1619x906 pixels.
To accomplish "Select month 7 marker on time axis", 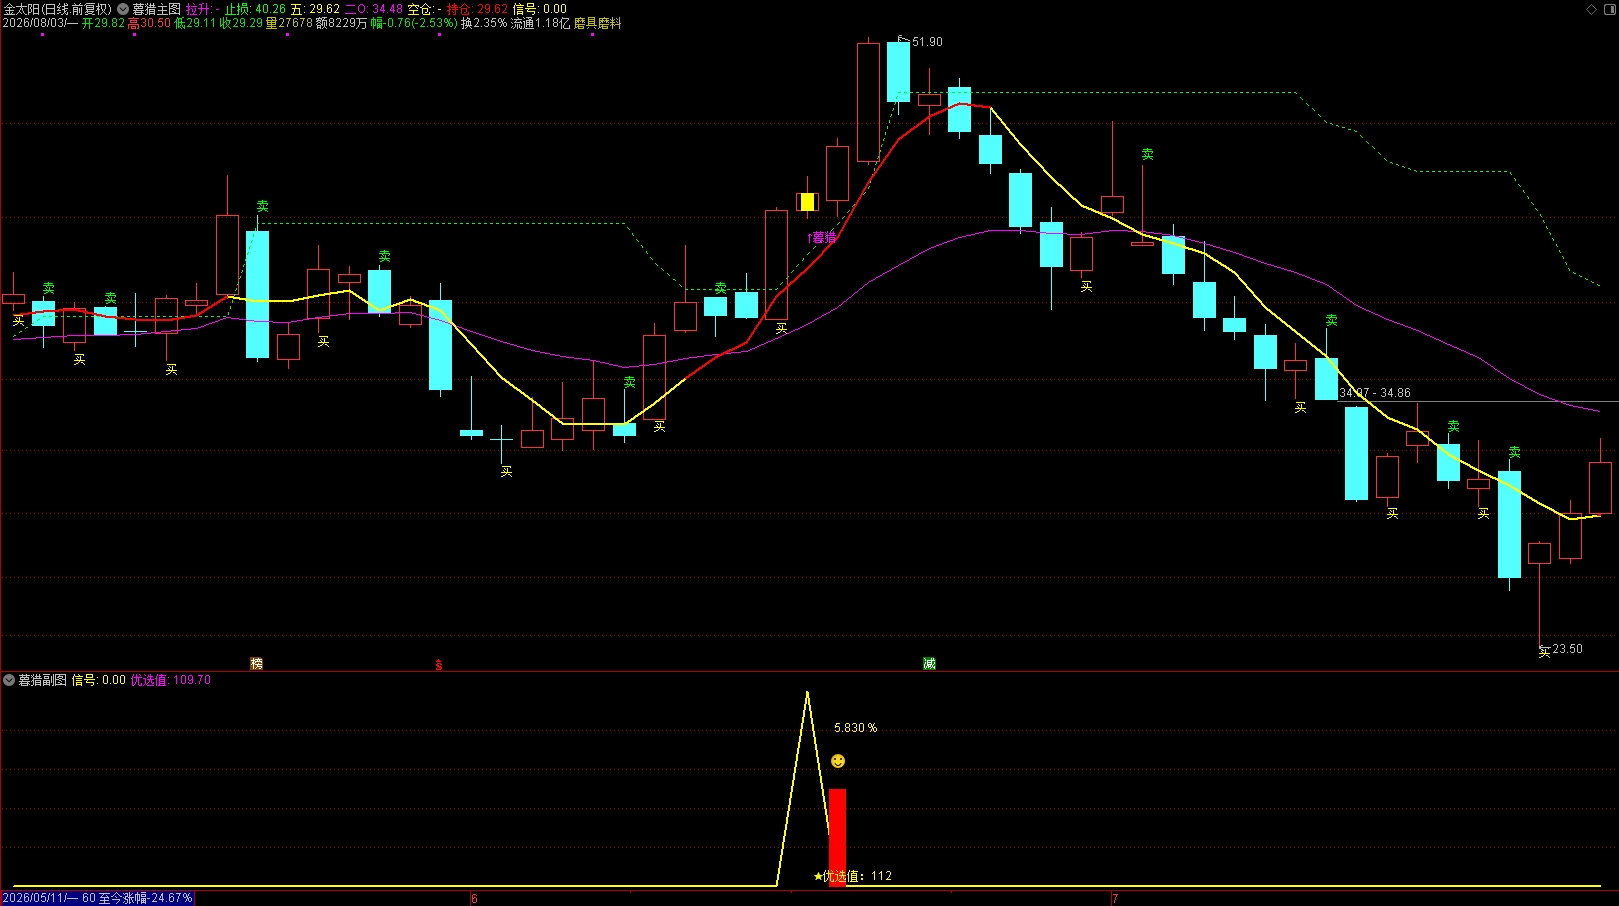I will pos(1115,899).
